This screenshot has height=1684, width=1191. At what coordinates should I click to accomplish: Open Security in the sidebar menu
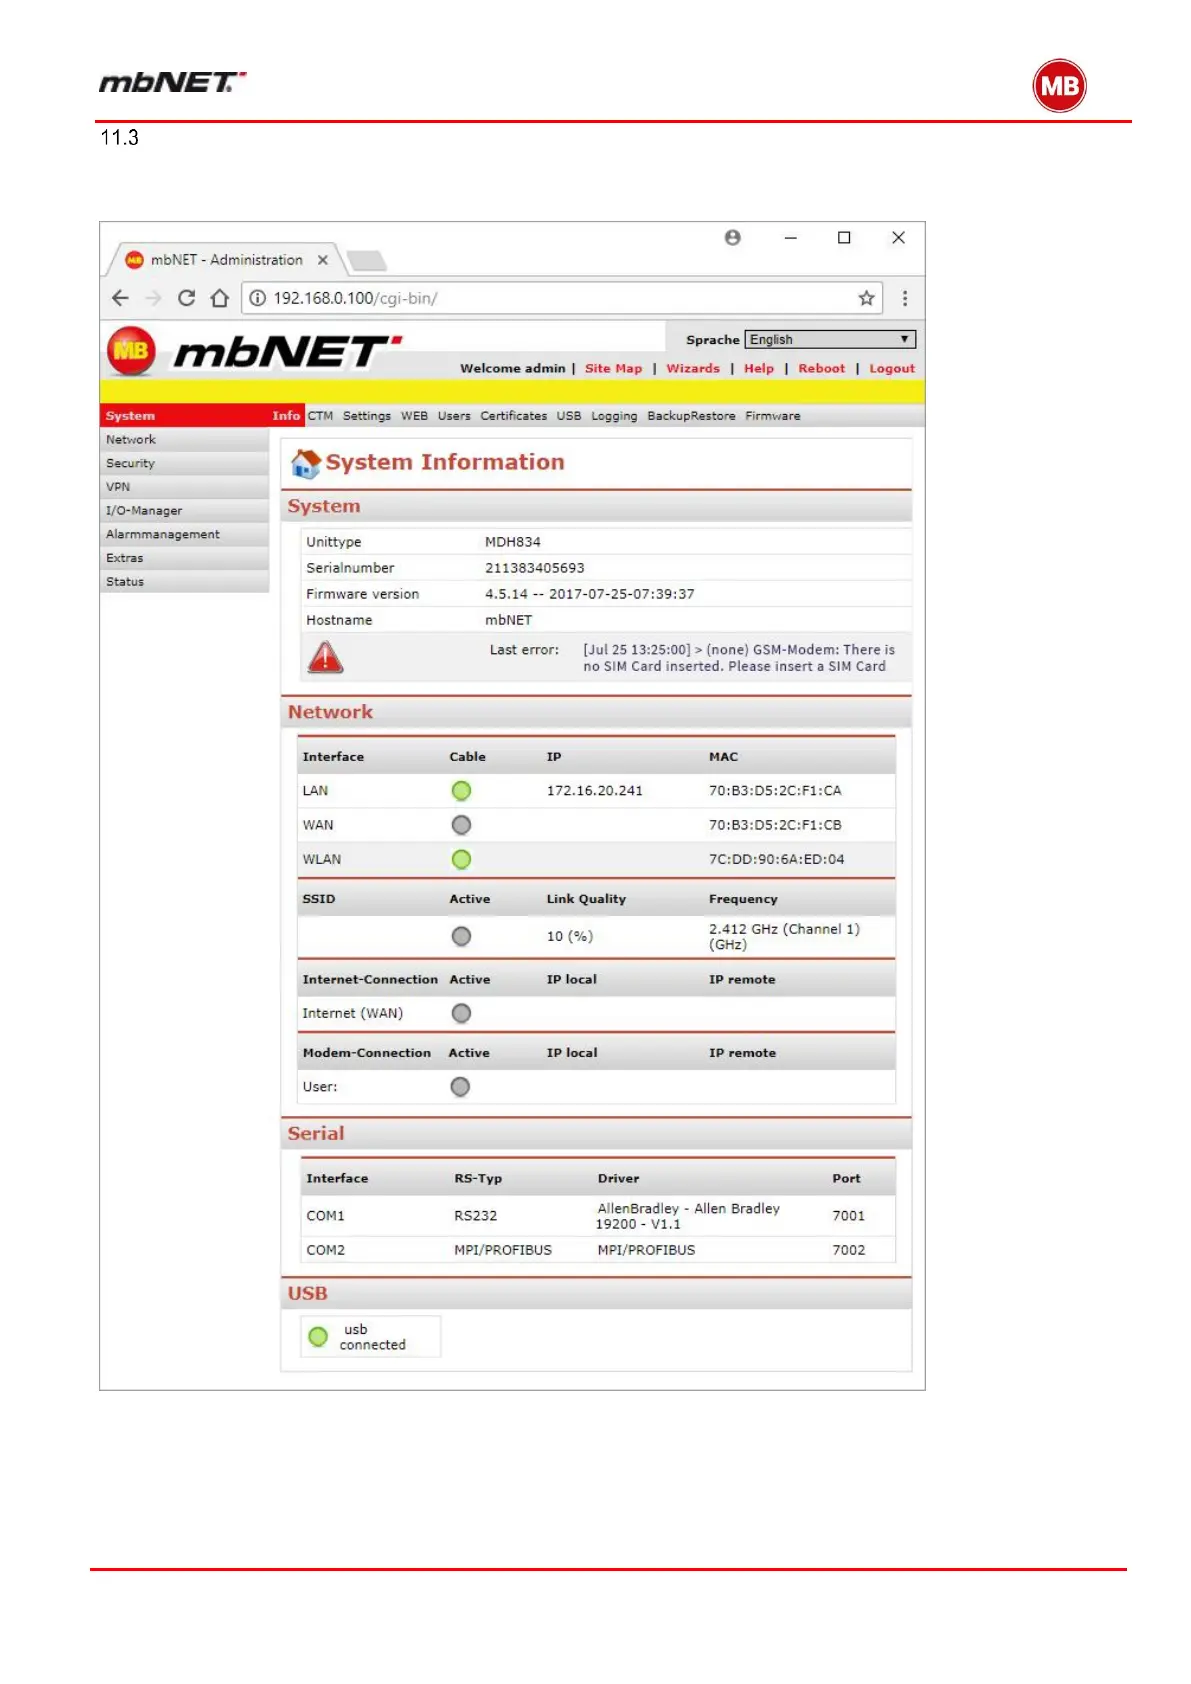point(185,464)
